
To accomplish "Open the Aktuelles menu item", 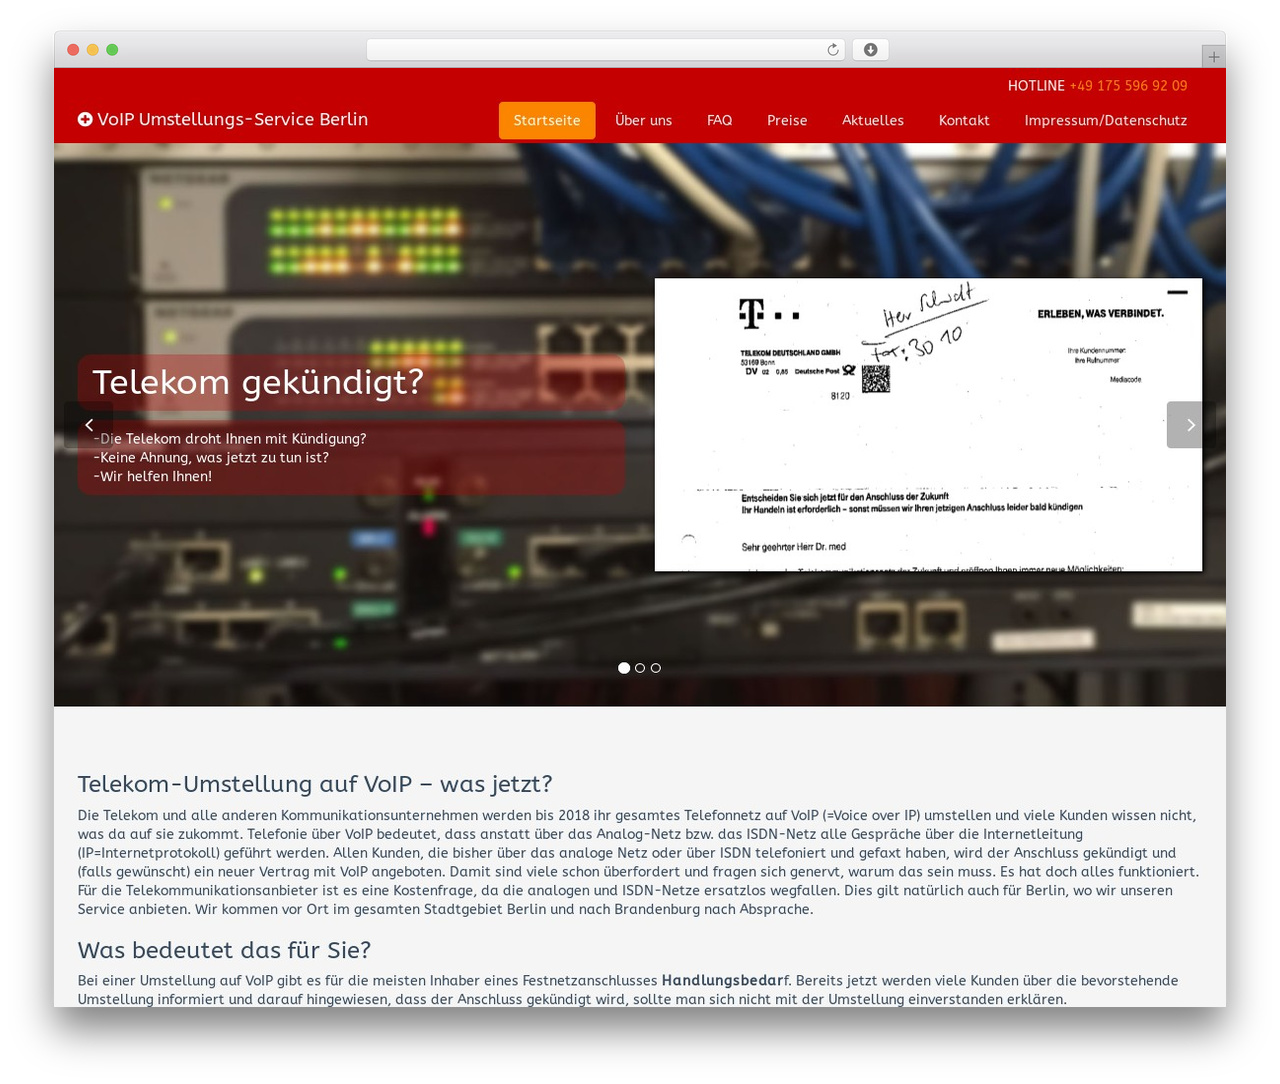I will [x=873, y=120].
